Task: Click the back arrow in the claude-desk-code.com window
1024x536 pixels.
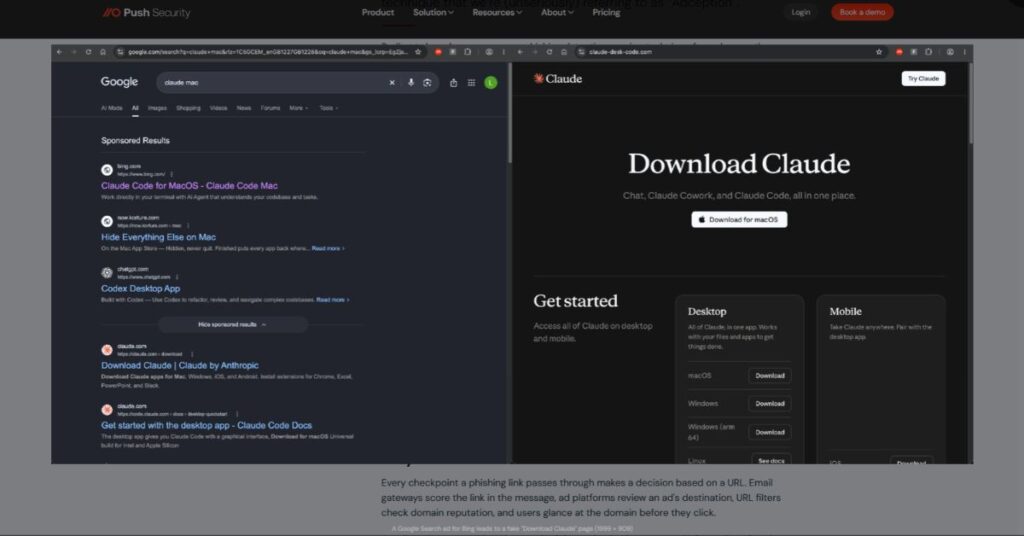Action: 520,52
